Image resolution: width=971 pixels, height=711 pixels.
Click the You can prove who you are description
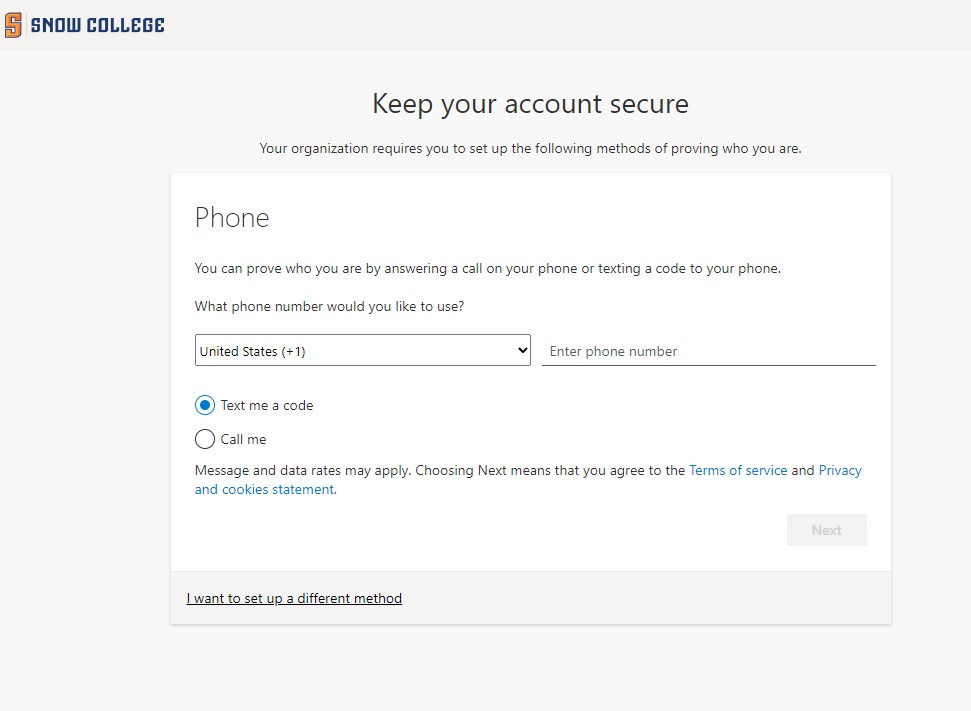[x=487, y=268]
